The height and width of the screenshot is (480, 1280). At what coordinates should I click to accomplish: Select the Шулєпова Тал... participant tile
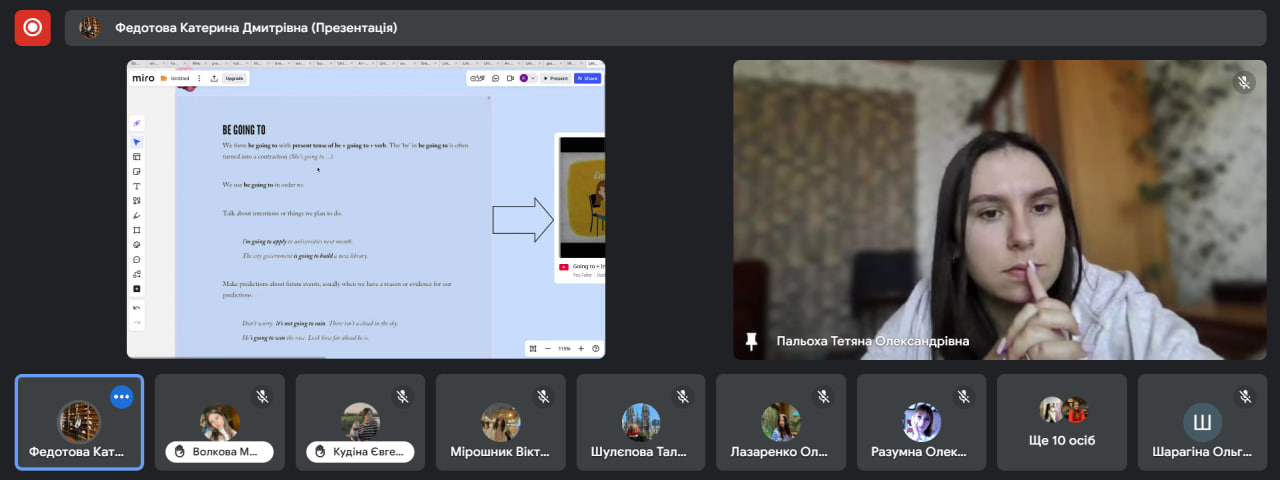tap(641, 422)
